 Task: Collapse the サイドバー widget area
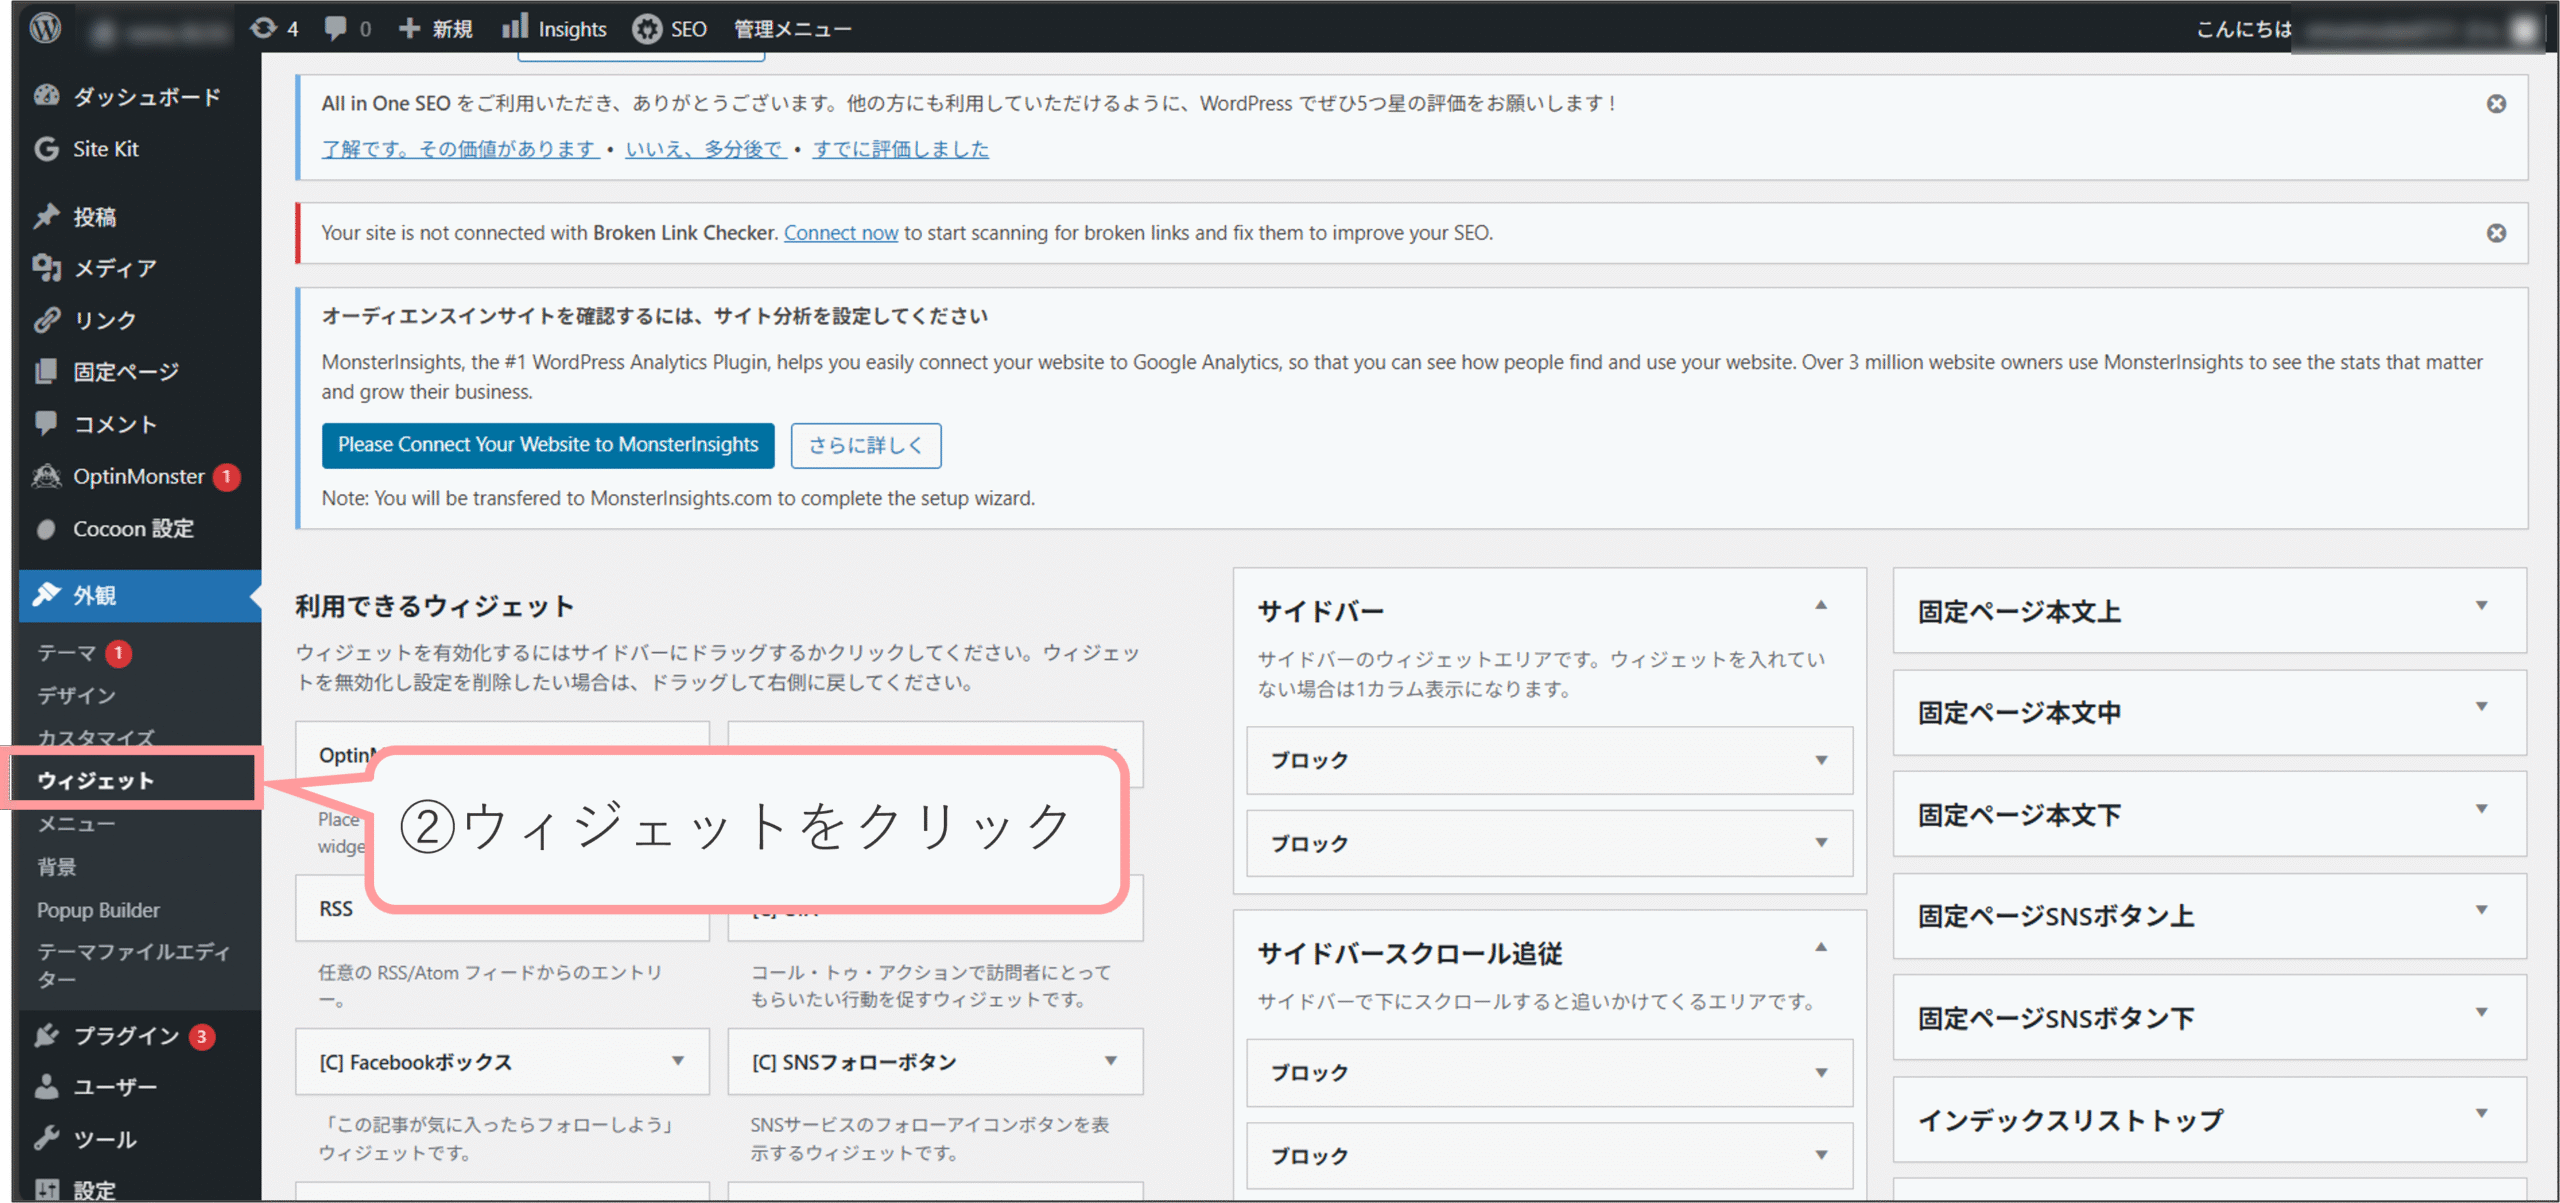[x=1820, y=606]
